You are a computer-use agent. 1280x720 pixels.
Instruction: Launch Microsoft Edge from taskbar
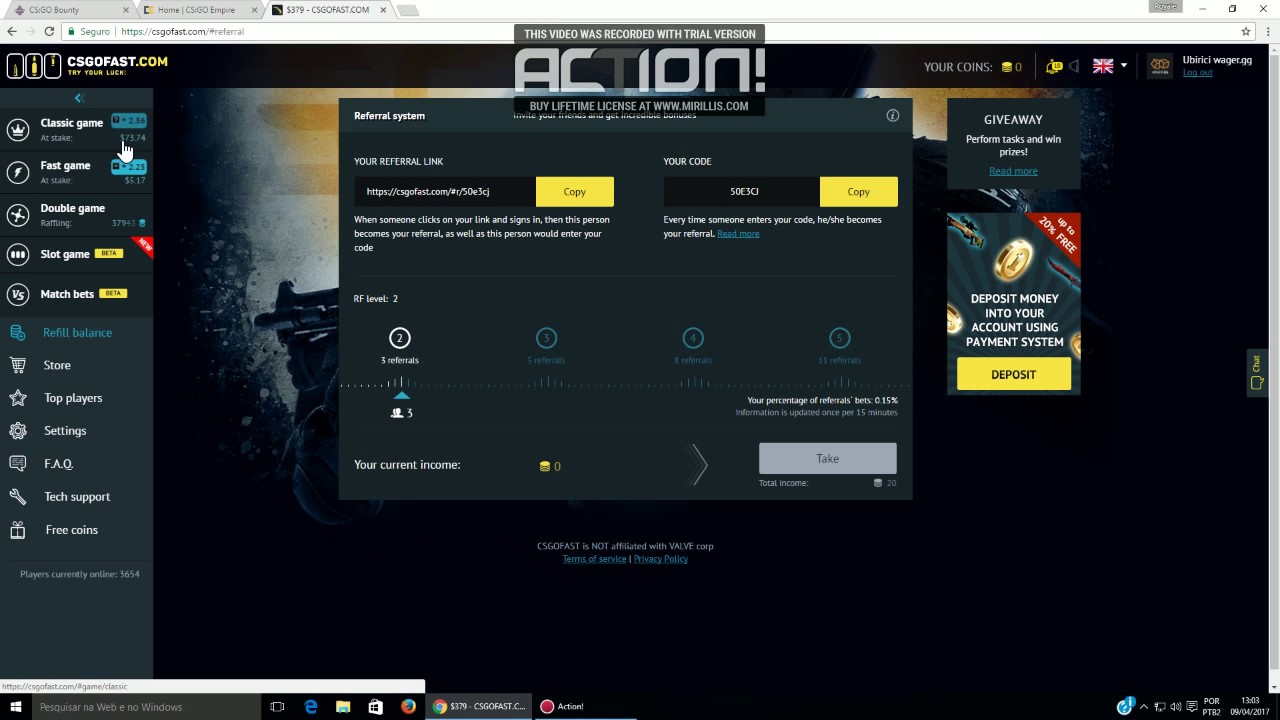click(311, 707)
